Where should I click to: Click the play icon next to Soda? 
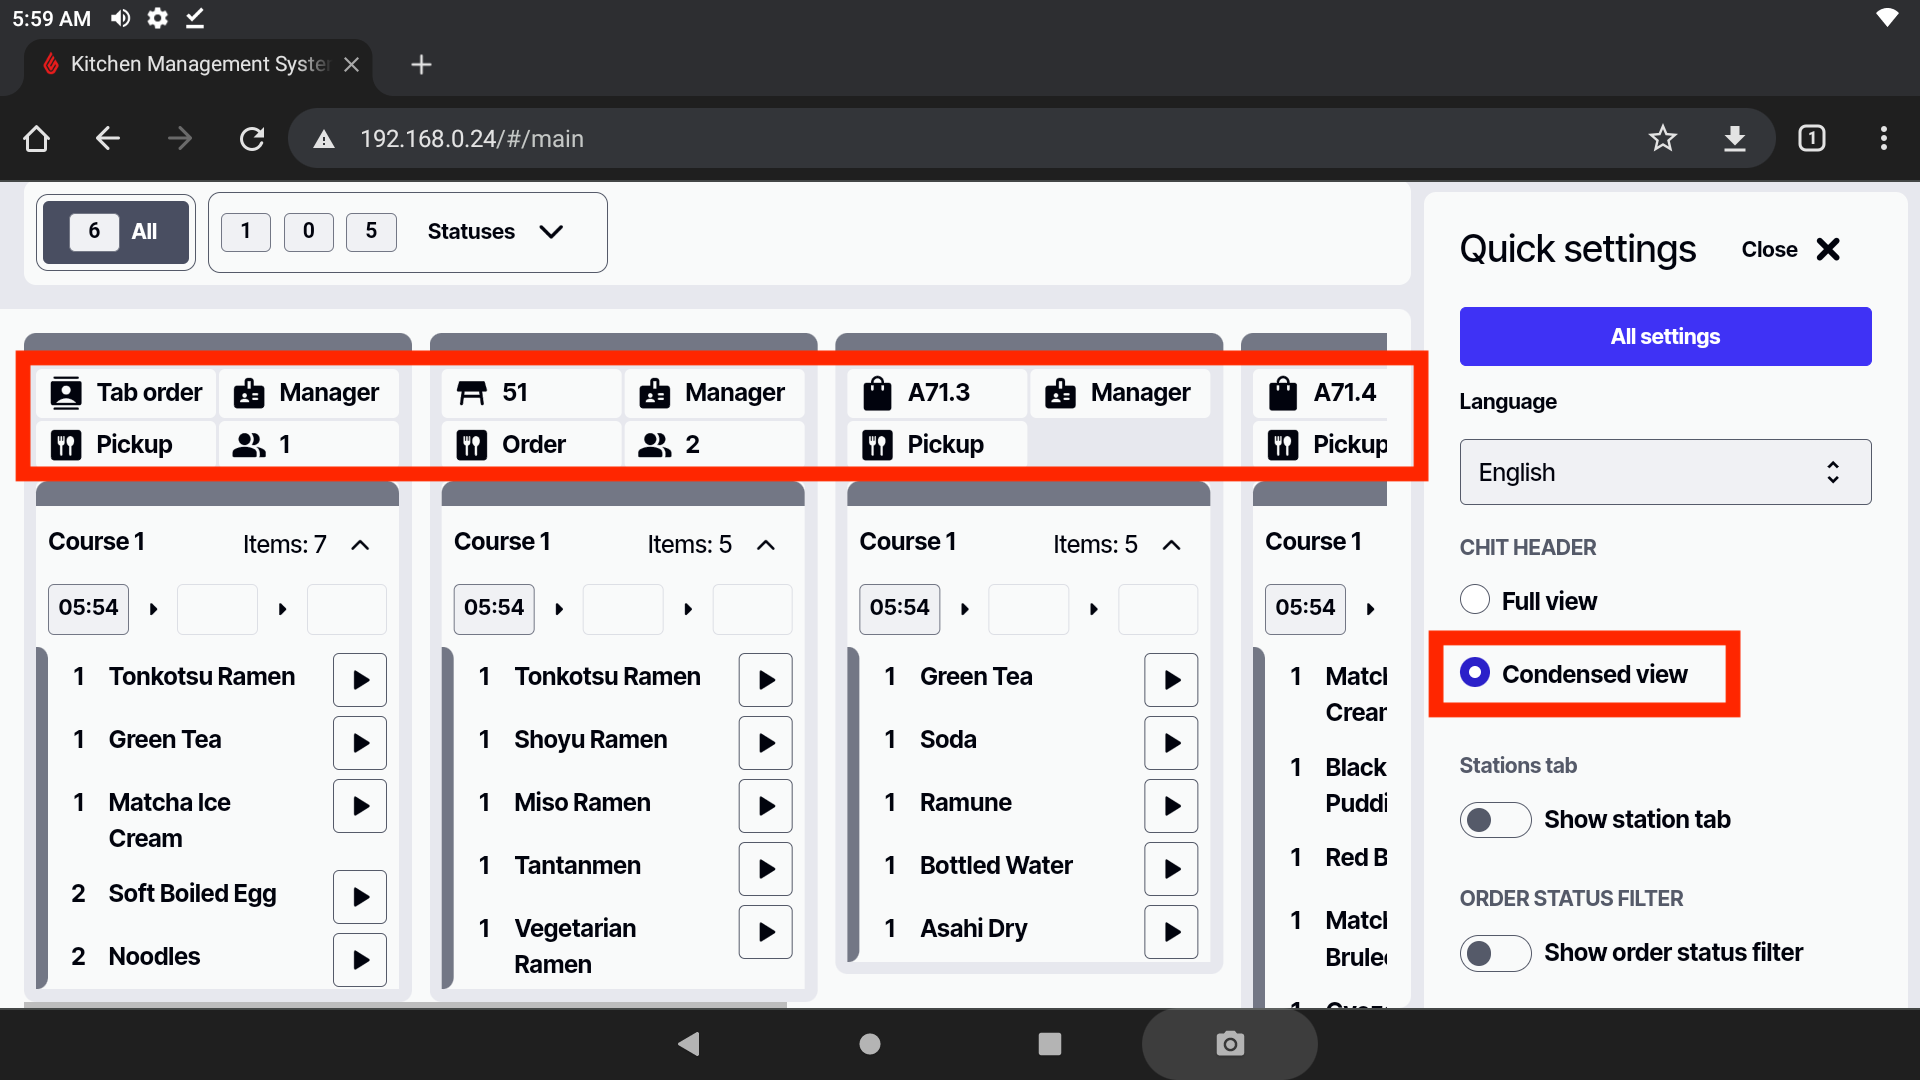pos(1171,743)
